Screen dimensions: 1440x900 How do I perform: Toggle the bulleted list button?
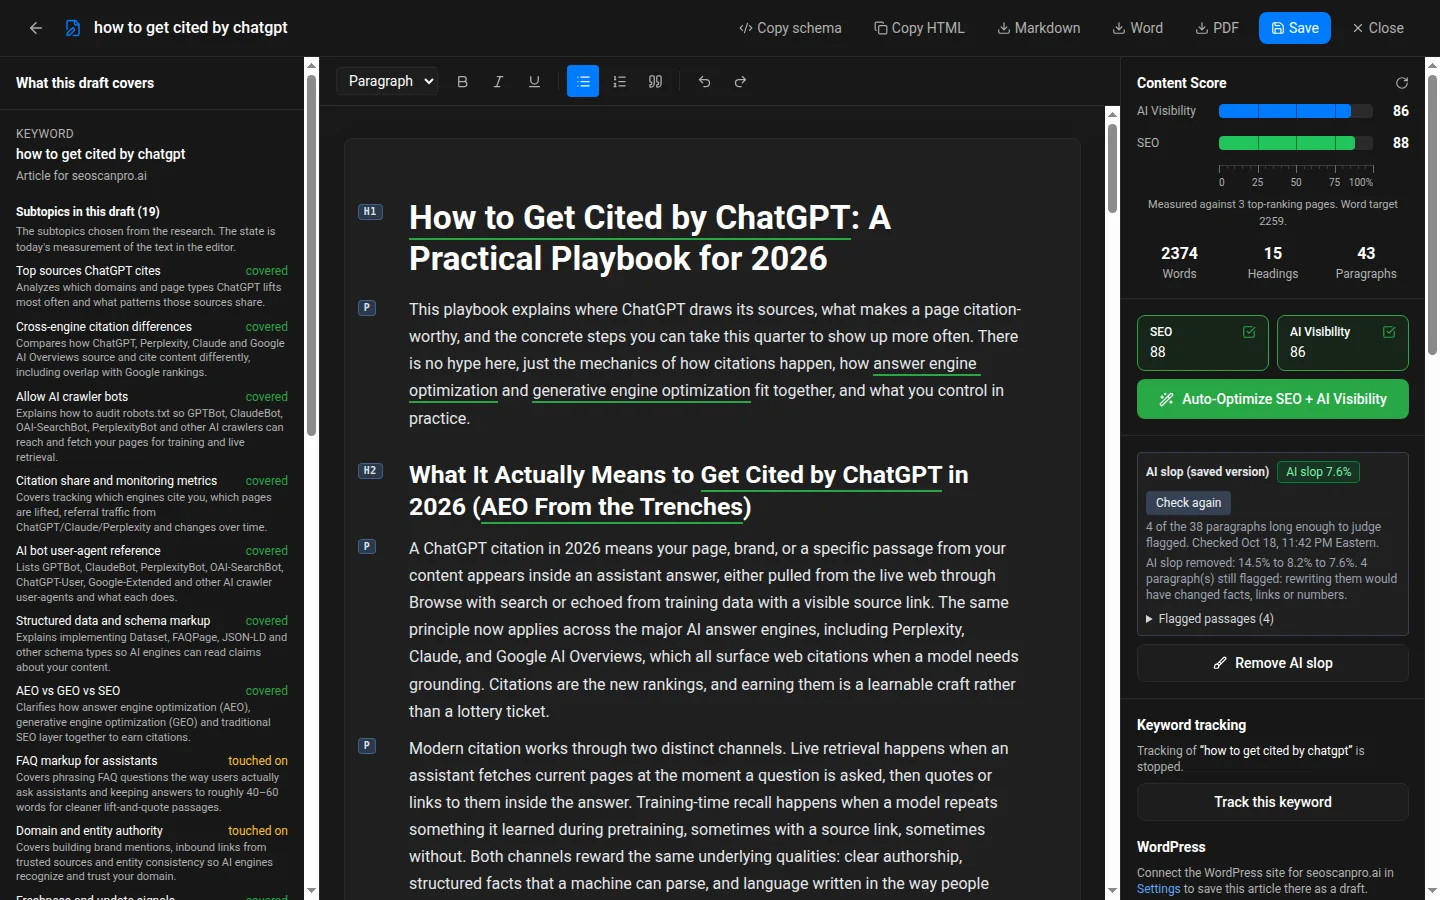pyautogui.click(x=583, y=81)
